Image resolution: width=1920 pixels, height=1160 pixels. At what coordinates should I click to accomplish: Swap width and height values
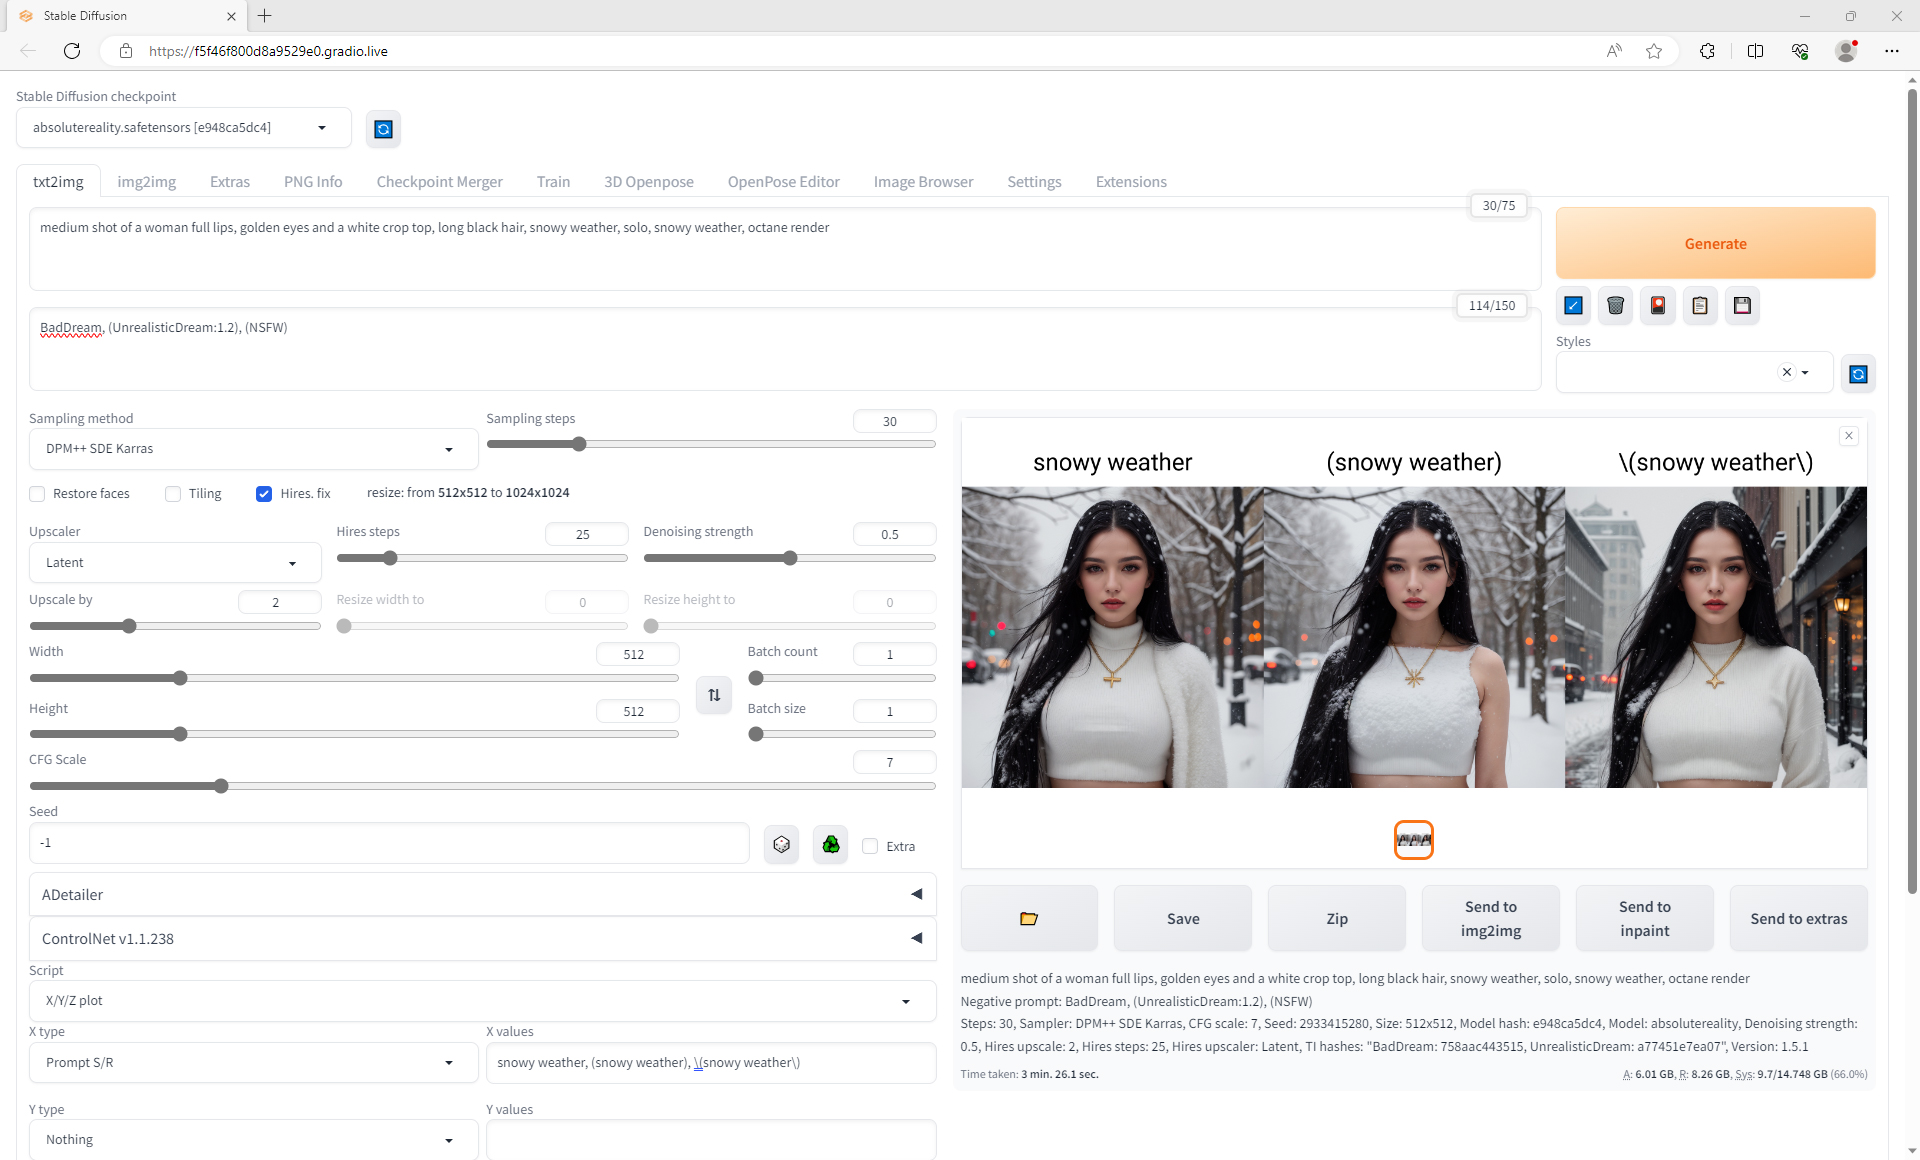tap(714, 695)
